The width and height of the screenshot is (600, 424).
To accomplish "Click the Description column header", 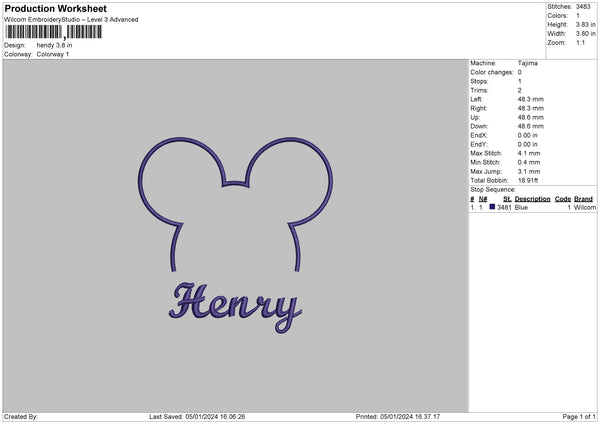I will tap(532, 199).
